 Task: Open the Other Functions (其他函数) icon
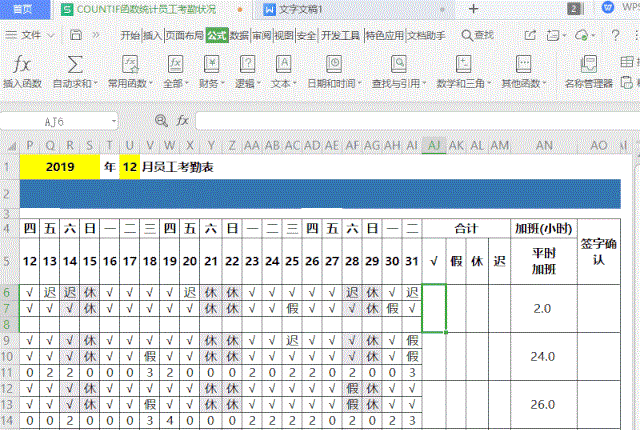[x=523, y=64]
